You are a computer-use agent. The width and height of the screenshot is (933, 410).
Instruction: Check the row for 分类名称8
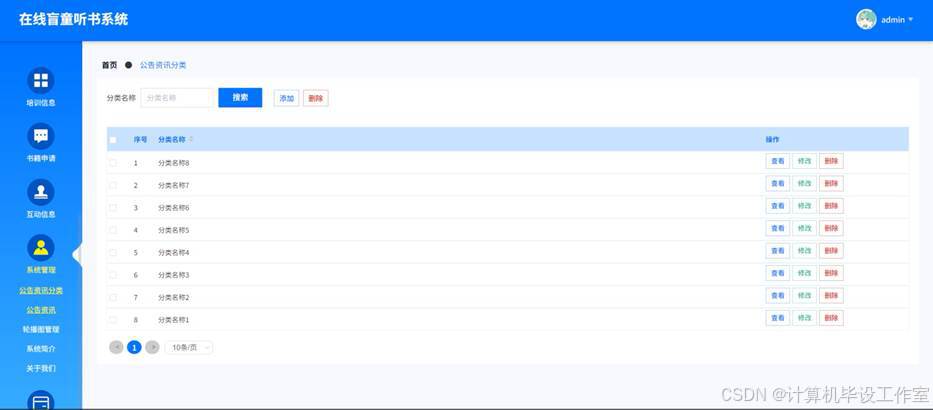click(113, 162)
